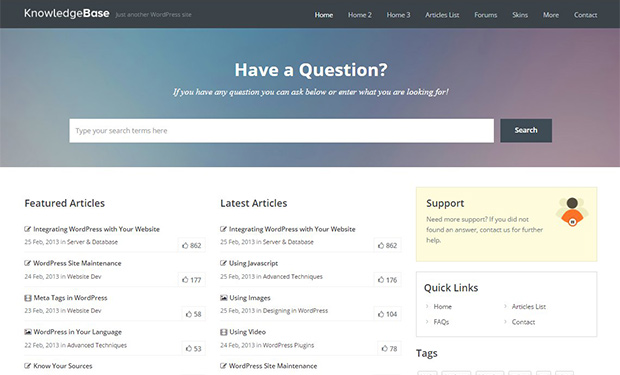Expand the More menu item
Viewport: 620px width, 375px height.
coord(551,15)
